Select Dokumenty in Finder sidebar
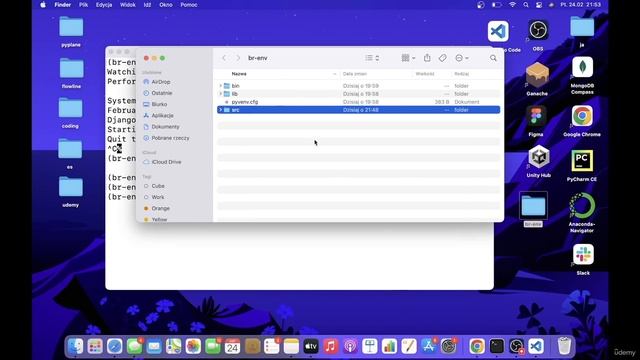This screenshot has height=360, width=640. tap(165, 127)
